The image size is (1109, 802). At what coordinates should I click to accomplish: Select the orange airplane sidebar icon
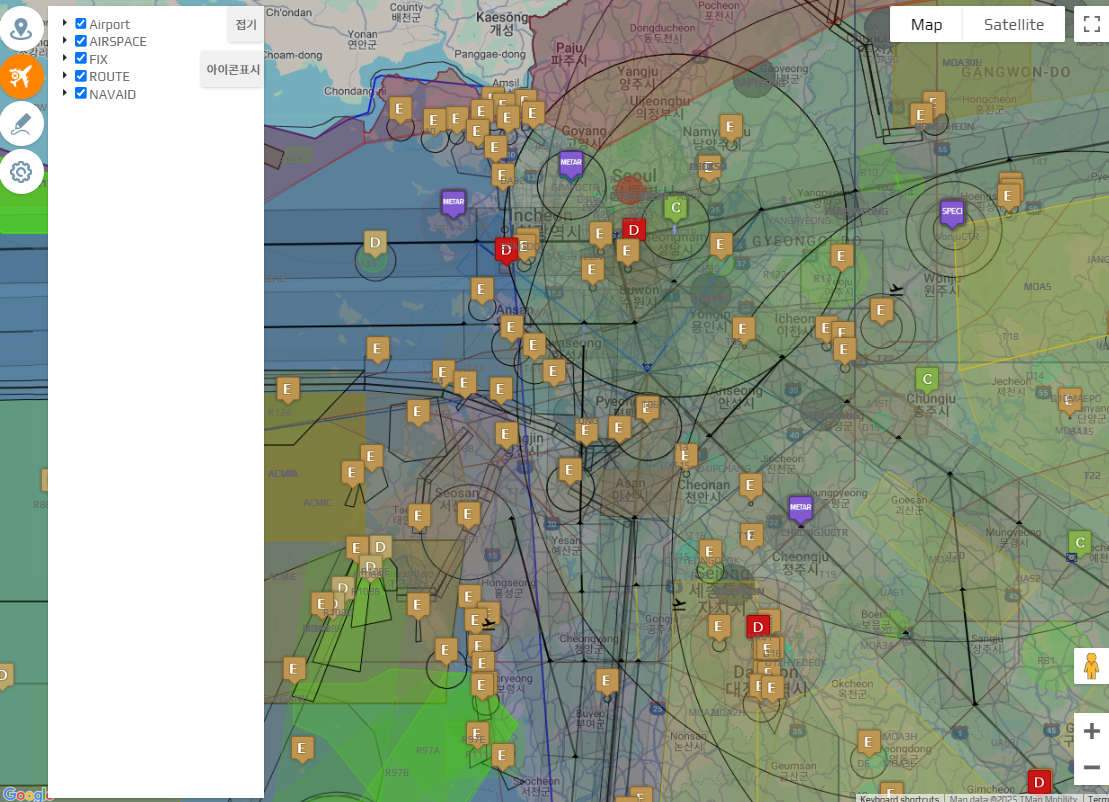pyautogui.click(x=21, y=77)
